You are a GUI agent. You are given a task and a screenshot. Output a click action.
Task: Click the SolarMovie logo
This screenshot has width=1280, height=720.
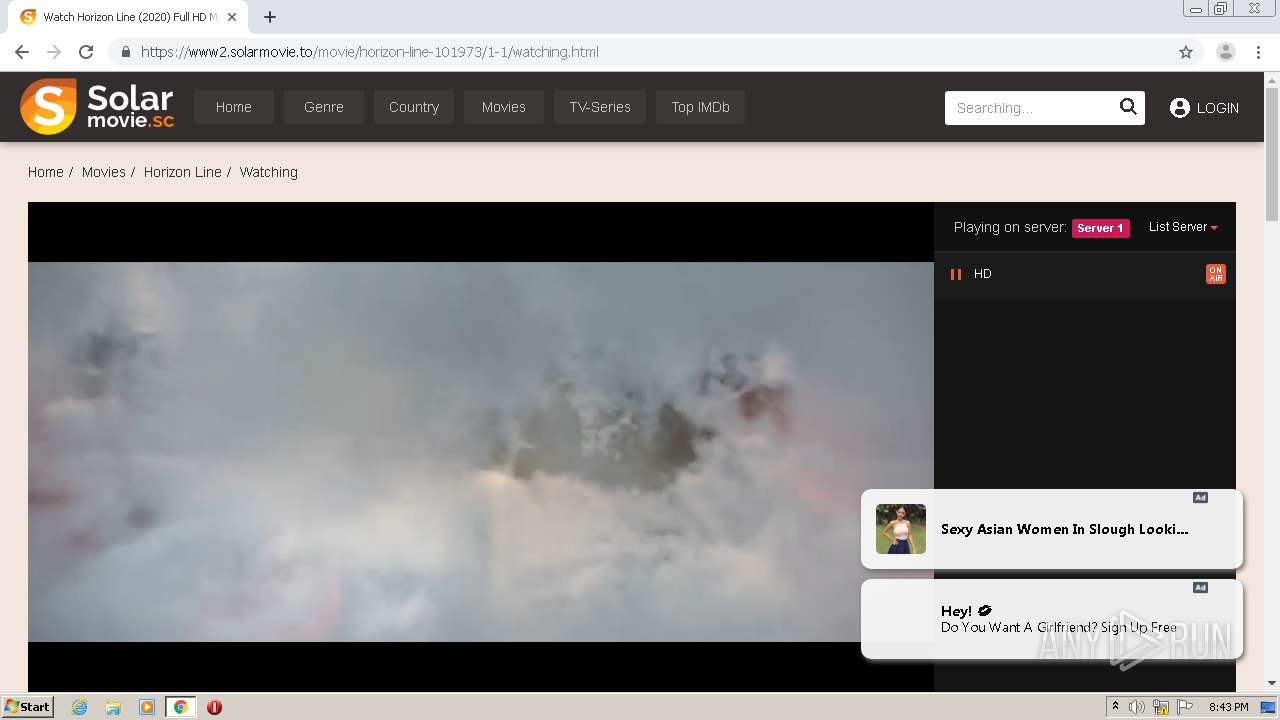coord(97,107)
